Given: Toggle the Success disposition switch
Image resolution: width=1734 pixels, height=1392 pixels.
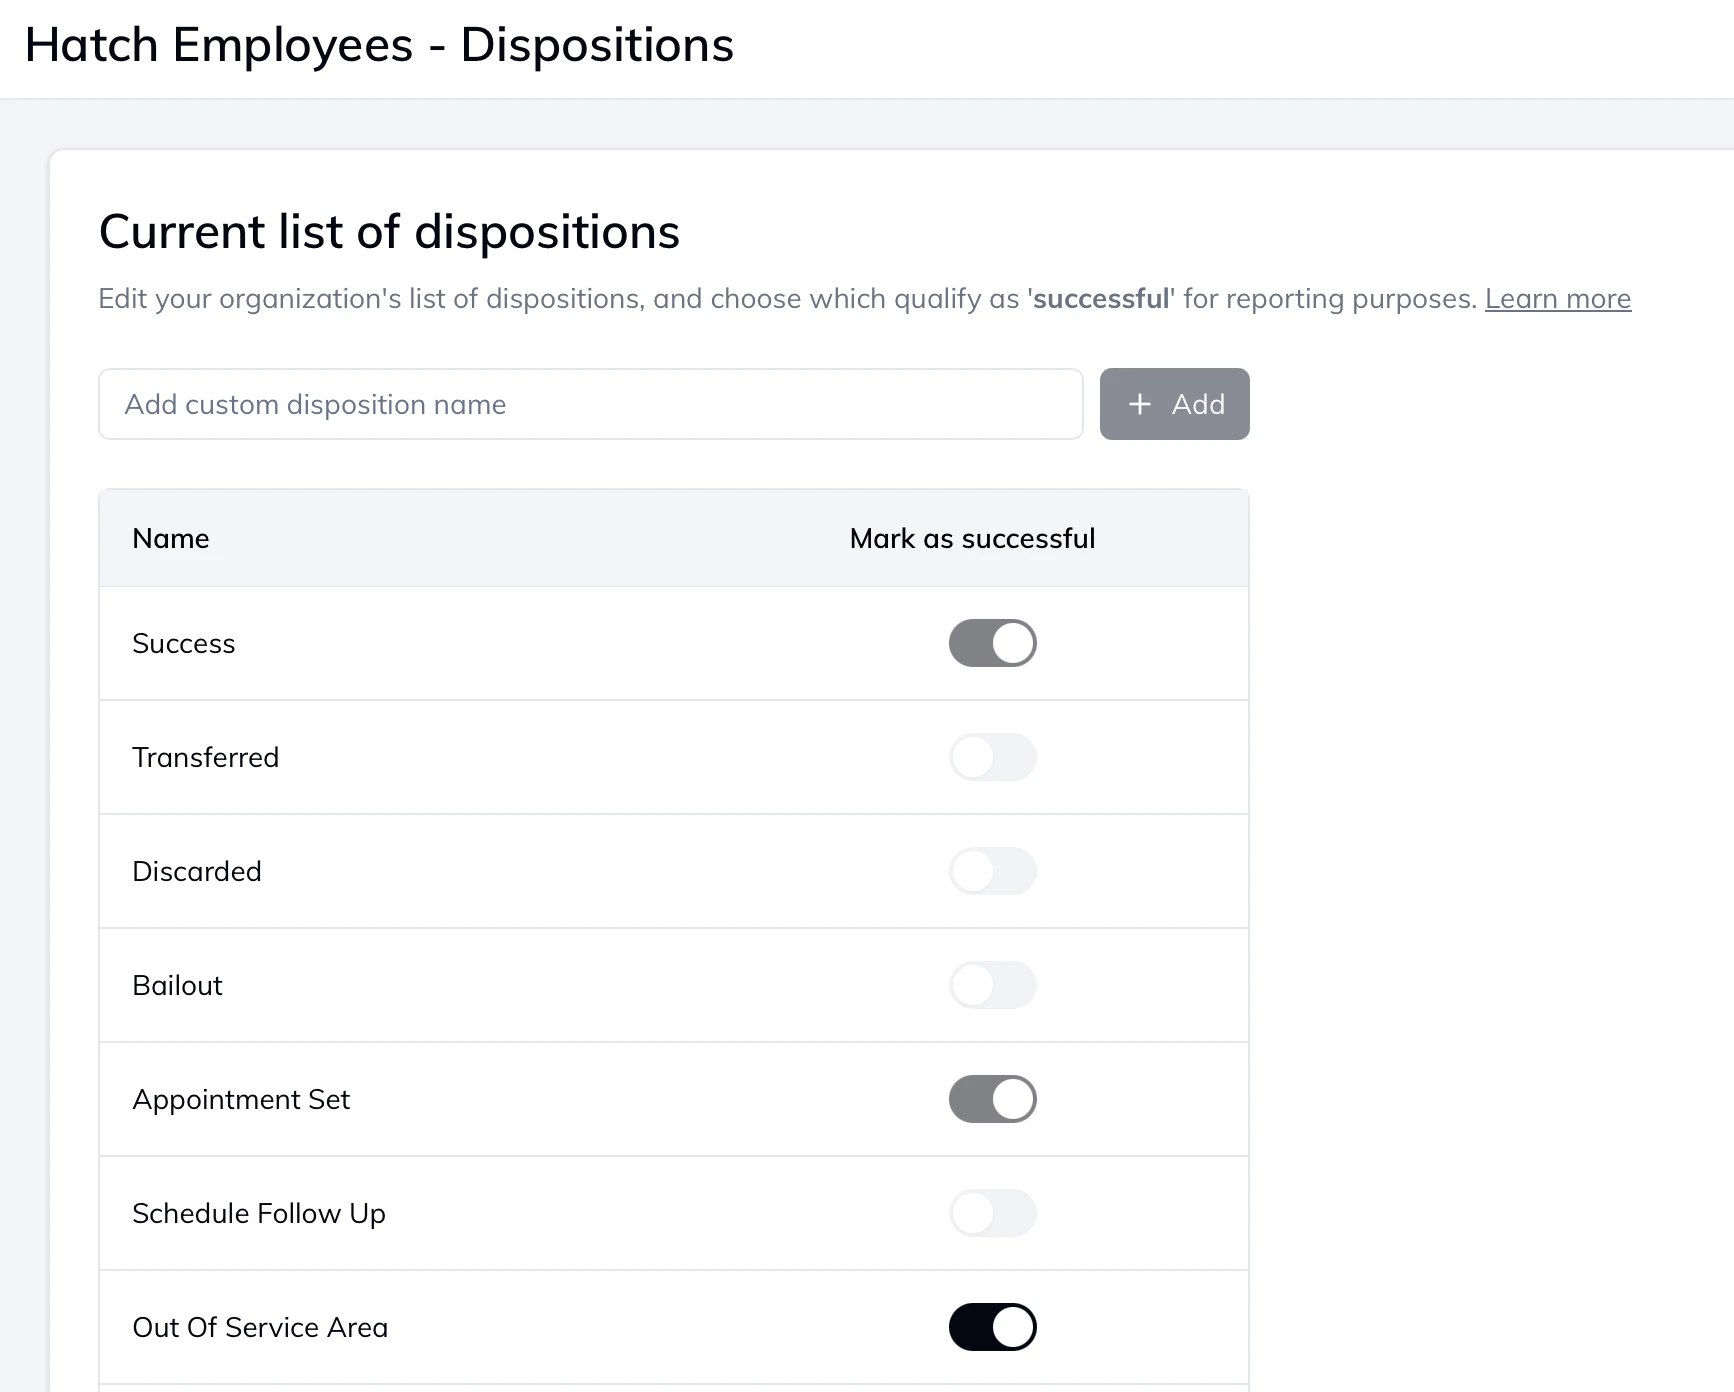Looking at the screenshot, I should pos(992,643).
